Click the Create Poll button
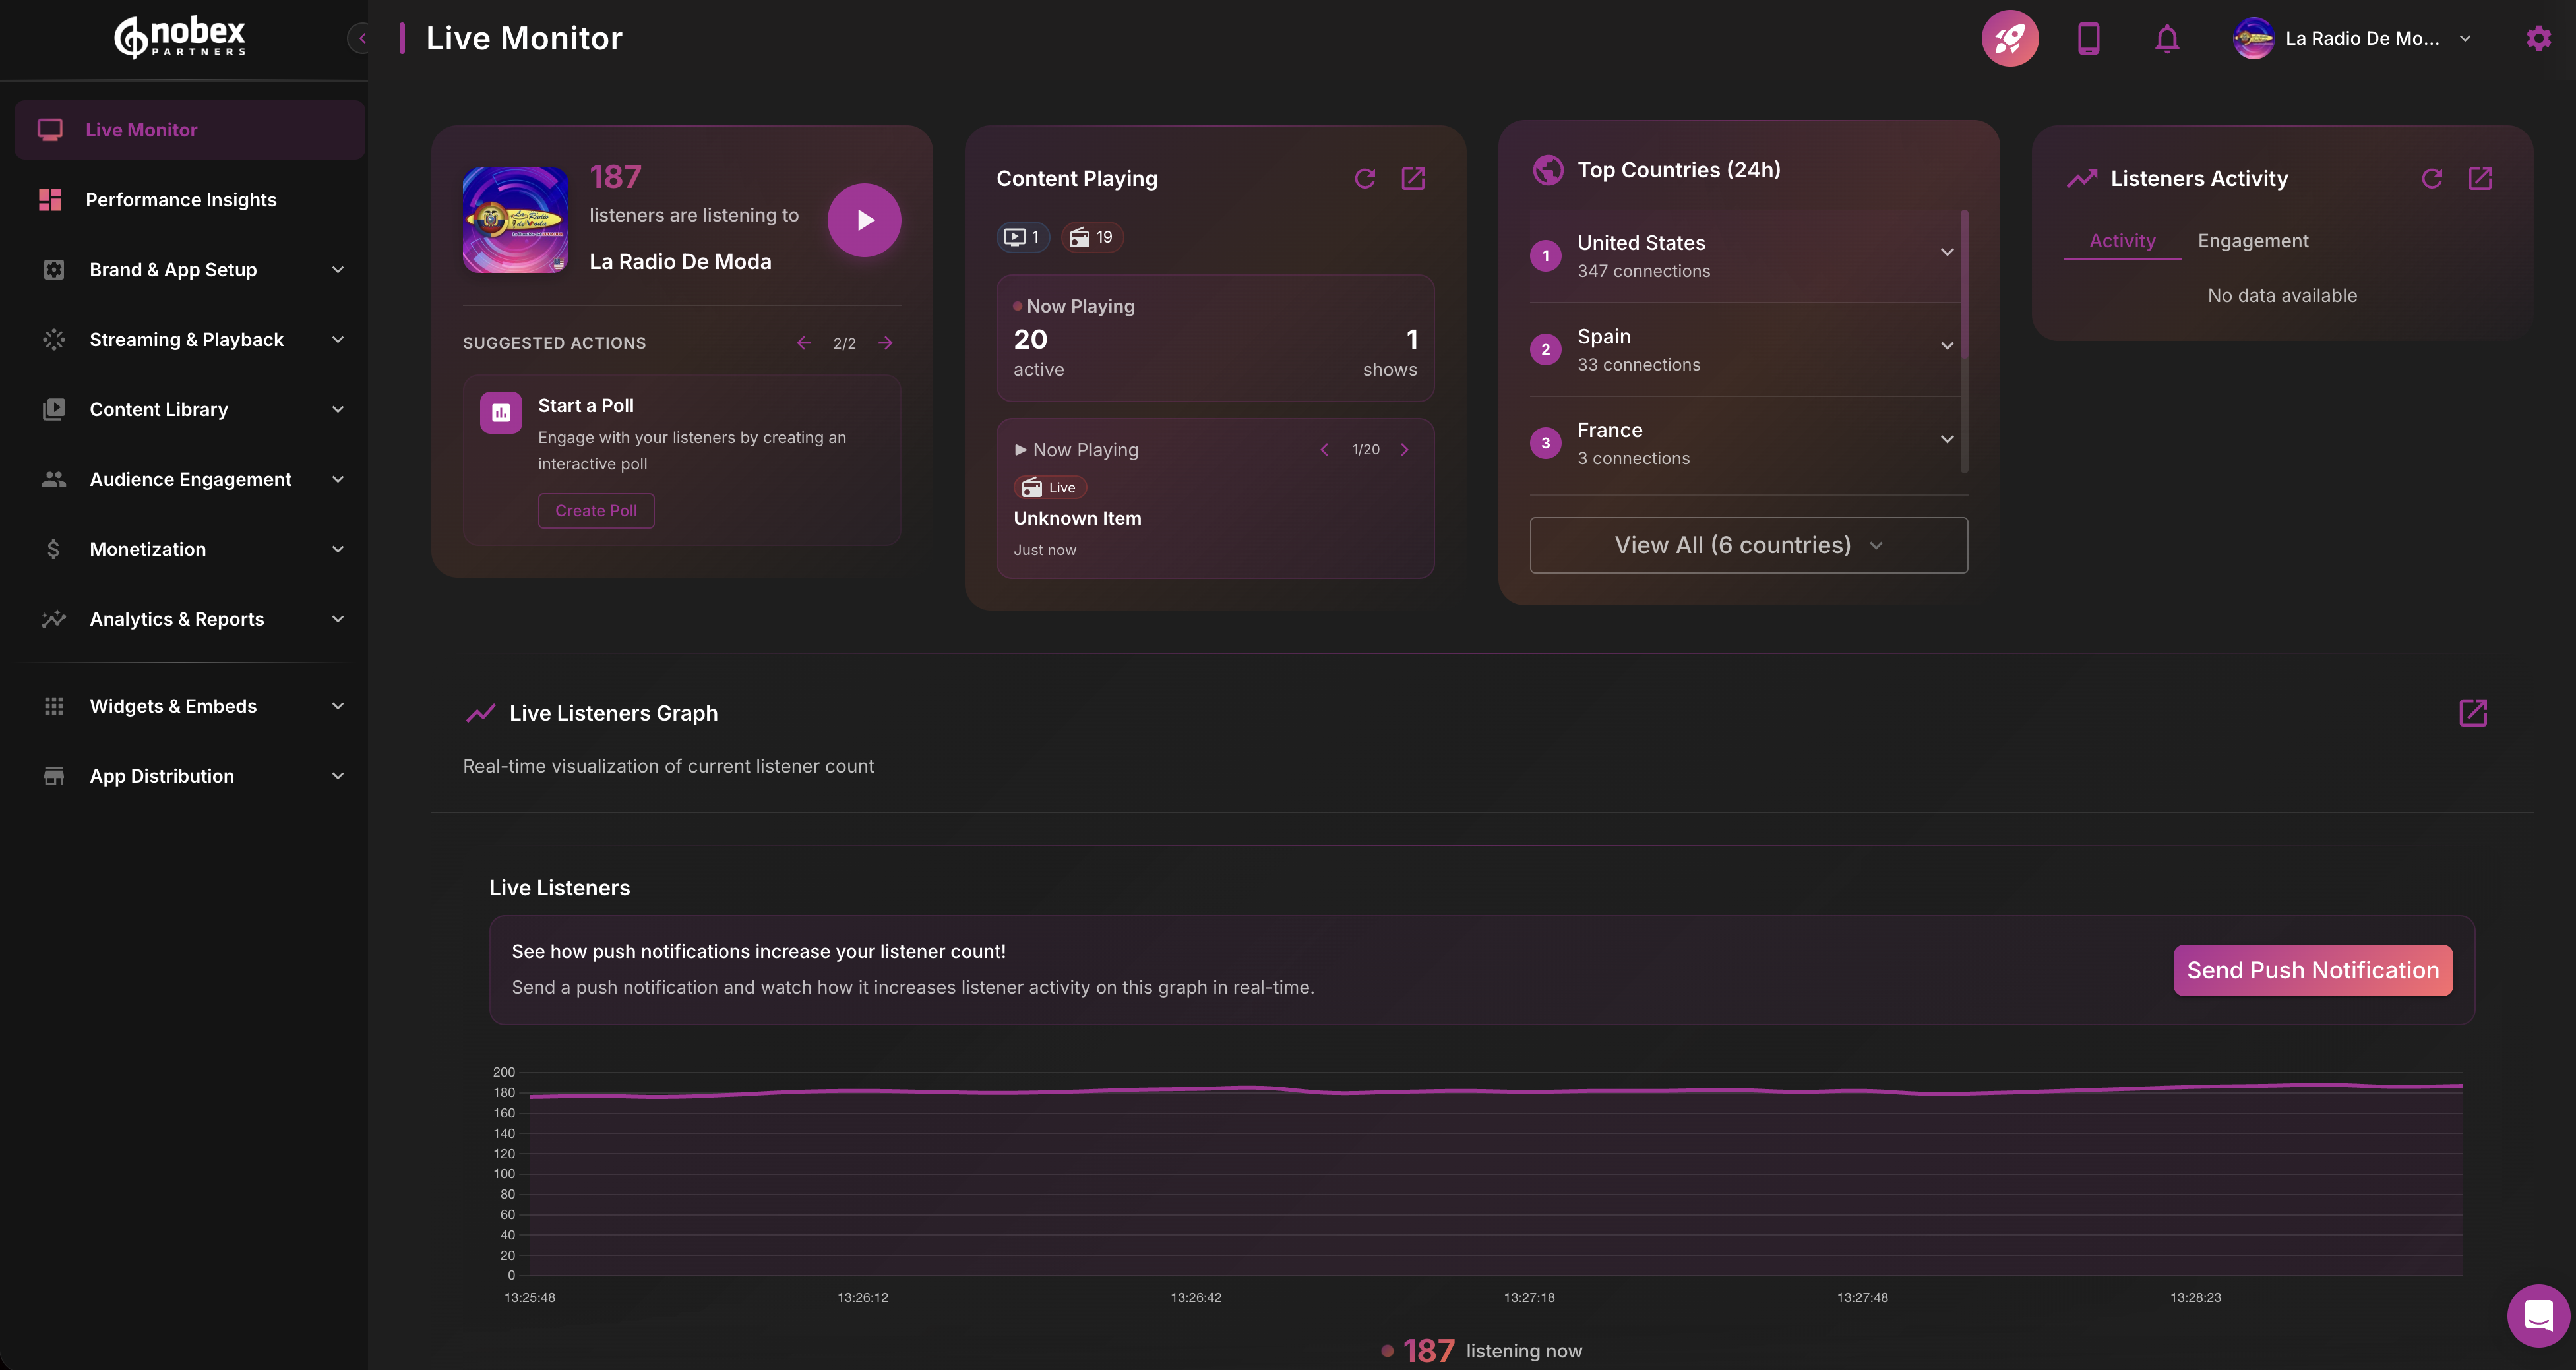This screenshot has height=1370, width=2576. (x=595, y=510)
